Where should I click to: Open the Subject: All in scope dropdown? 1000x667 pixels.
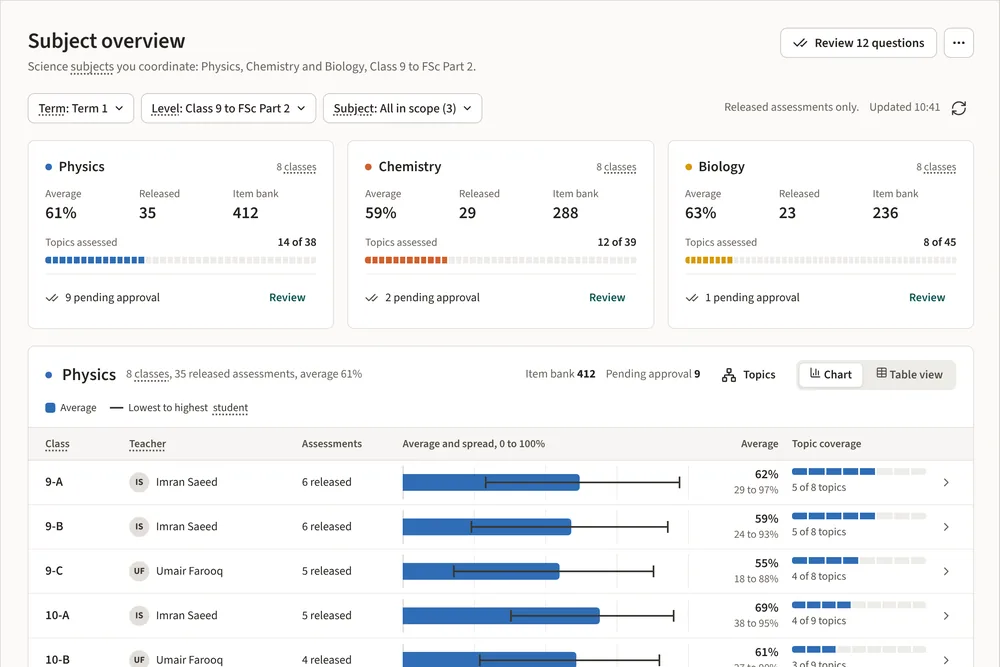[x=402, y=108]
